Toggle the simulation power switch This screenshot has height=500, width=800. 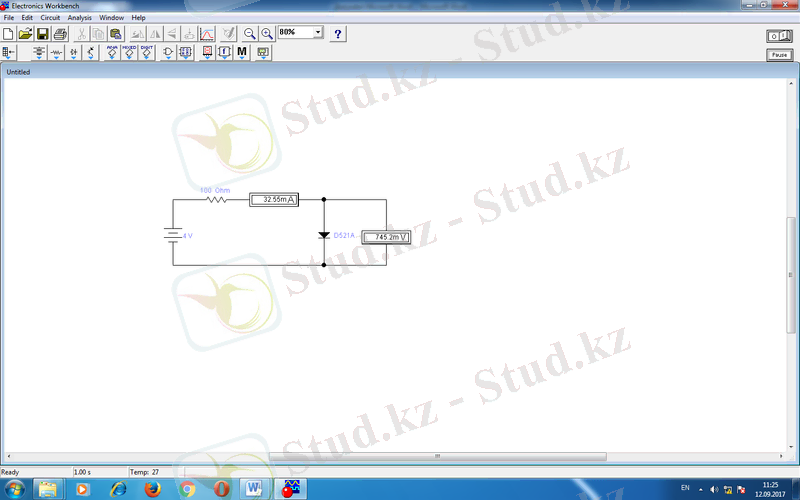[x=780, y=36]
